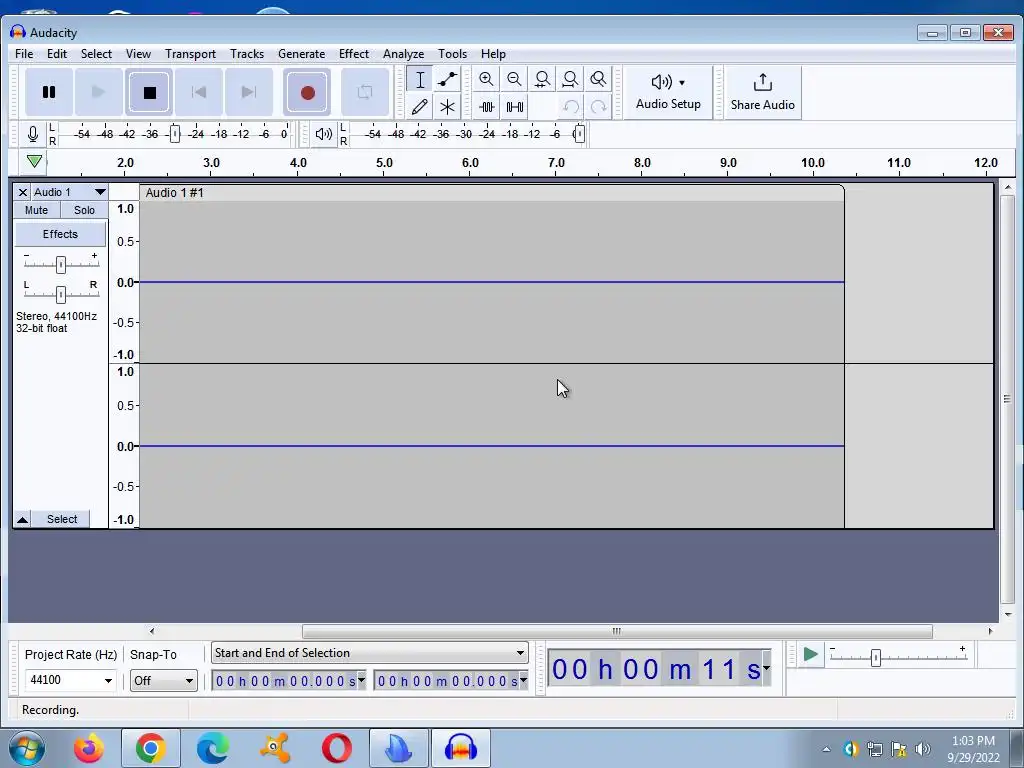Choose the Envelope tool
Viewport: 1024px width, 768px height.
[447, 80]
